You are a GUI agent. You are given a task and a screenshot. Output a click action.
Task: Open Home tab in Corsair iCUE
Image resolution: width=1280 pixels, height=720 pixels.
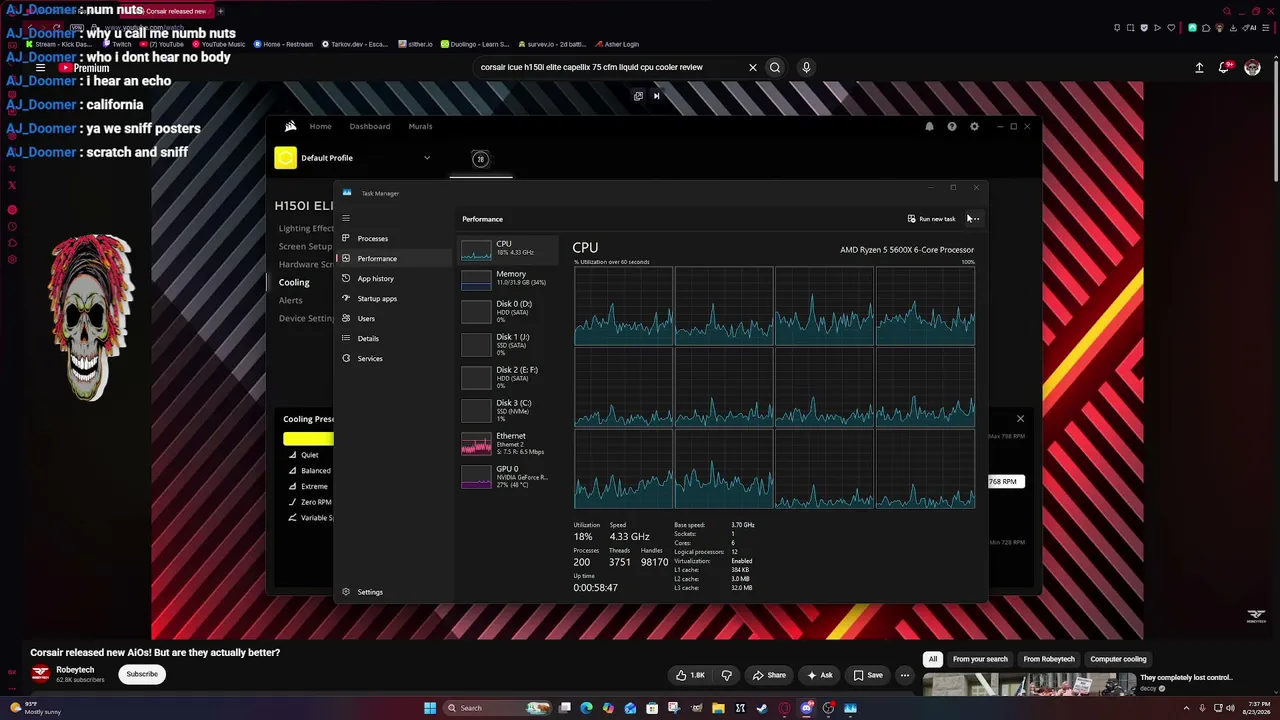[320, 126]
